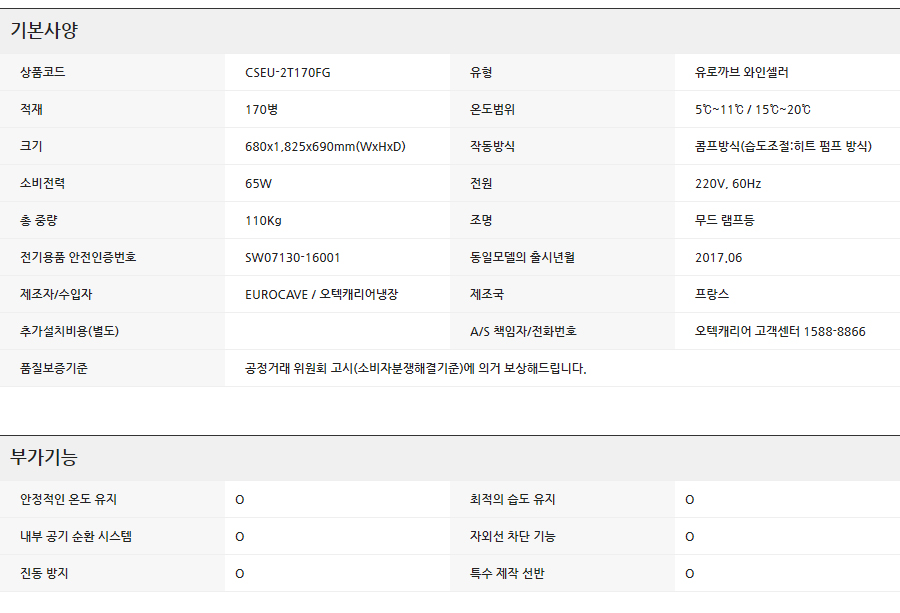
Task: Click the 110Kg total weight value
Action: 263,221
